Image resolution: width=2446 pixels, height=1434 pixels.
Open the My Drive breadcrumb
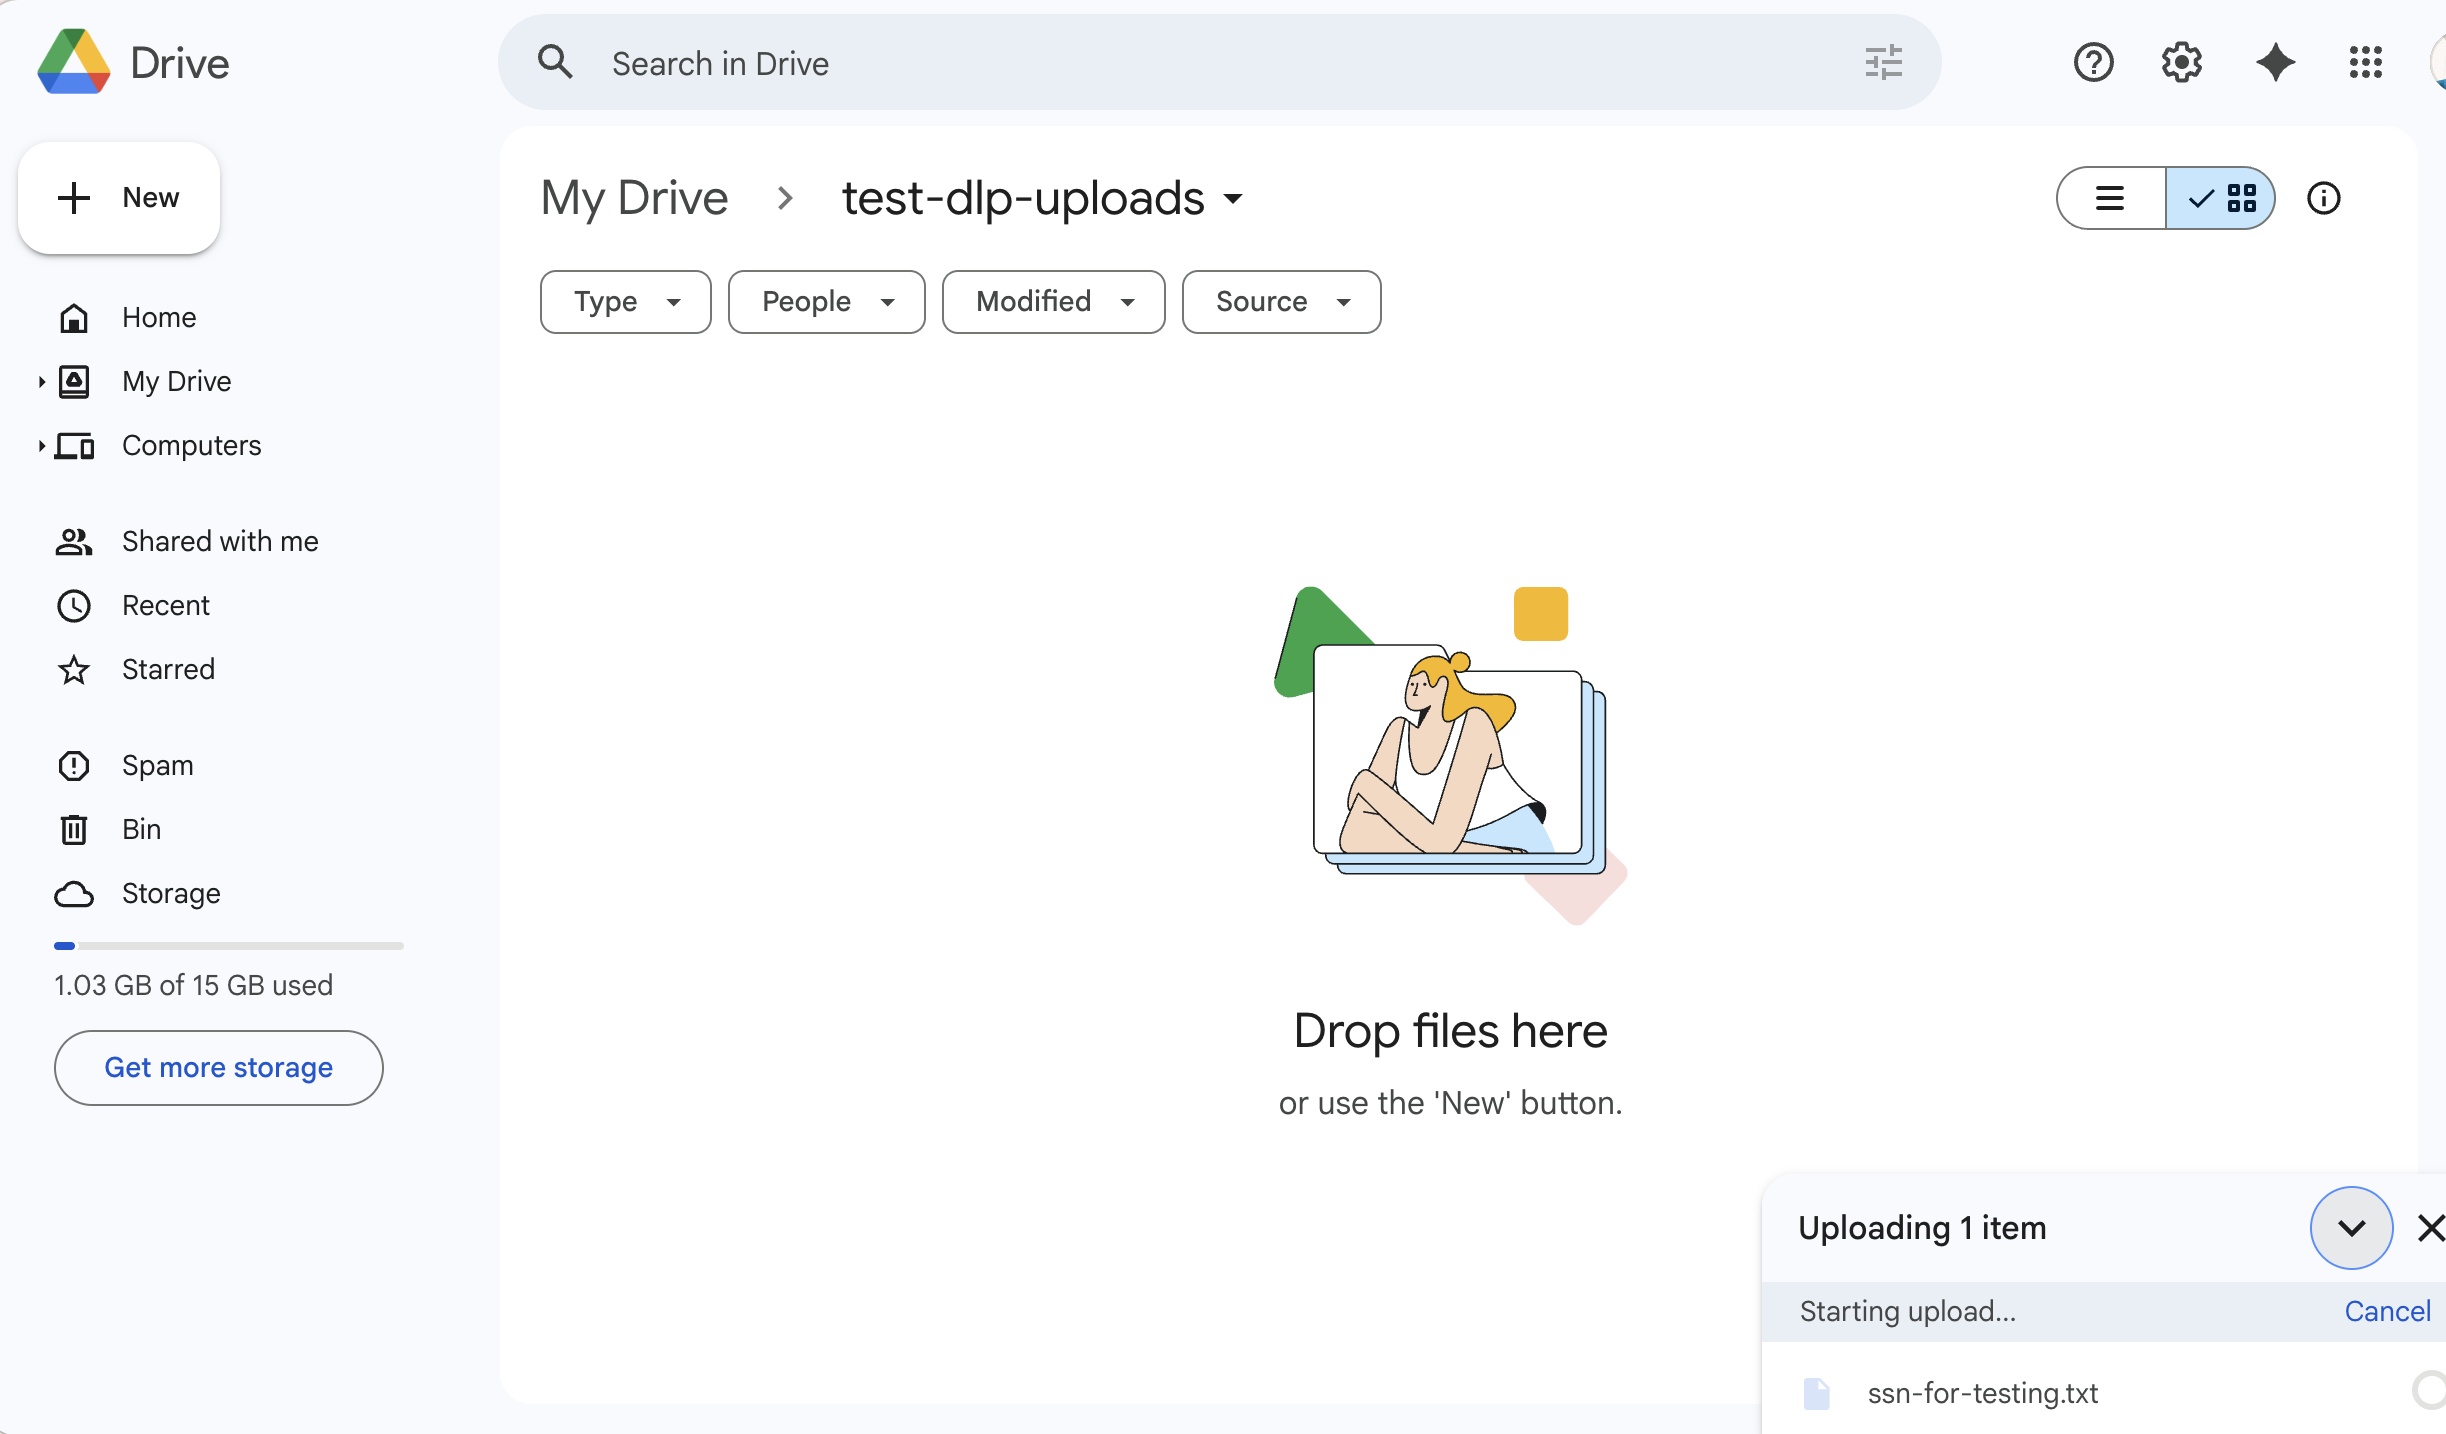633,197
